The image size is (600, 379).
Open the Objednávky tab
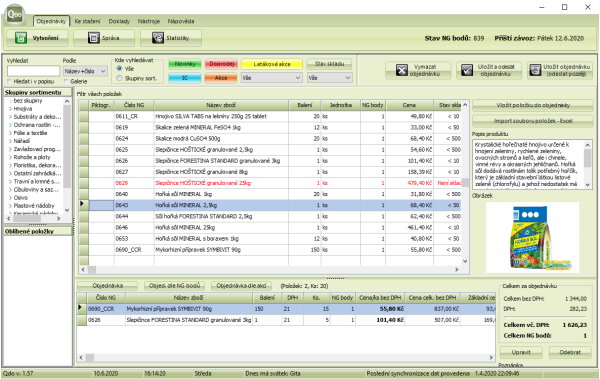51,21
